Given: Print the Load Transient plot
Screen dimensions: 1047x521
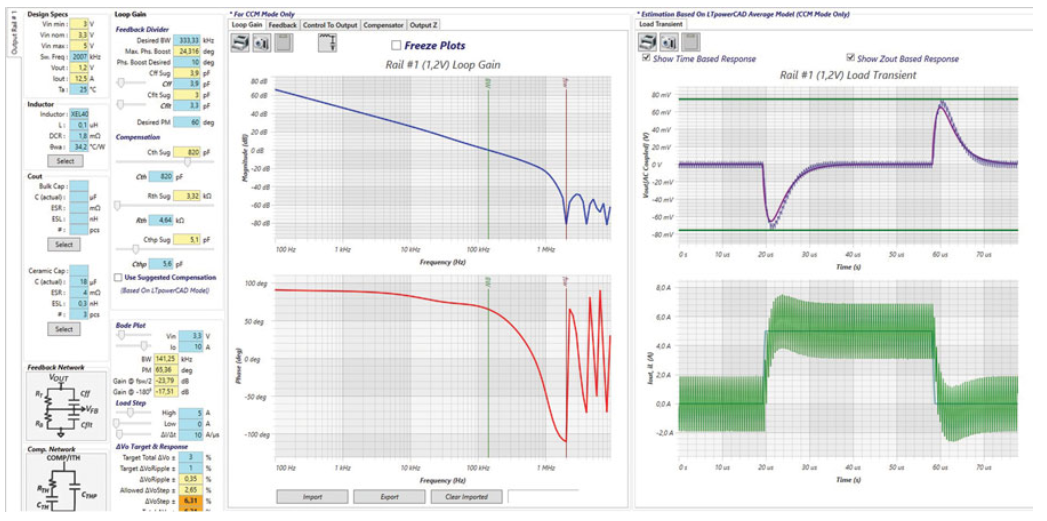Looking at the screenshot, I should pos(648,41).
